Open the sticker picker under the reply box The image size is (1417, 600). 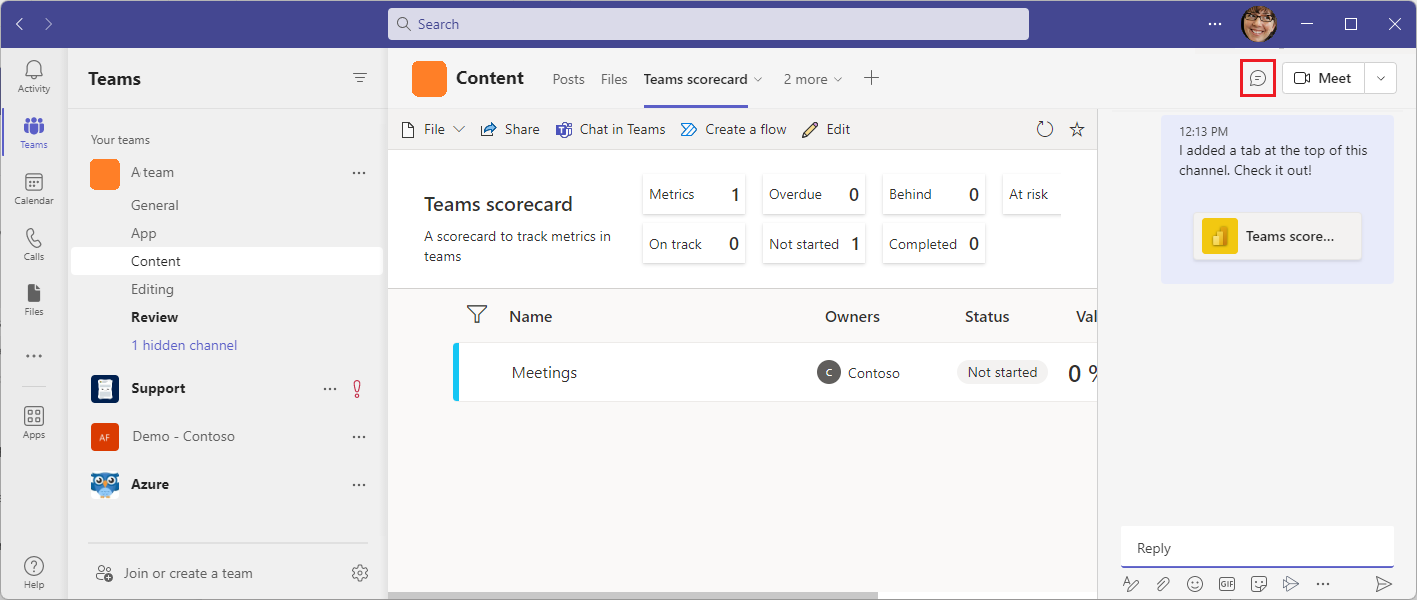point(1259,584)
